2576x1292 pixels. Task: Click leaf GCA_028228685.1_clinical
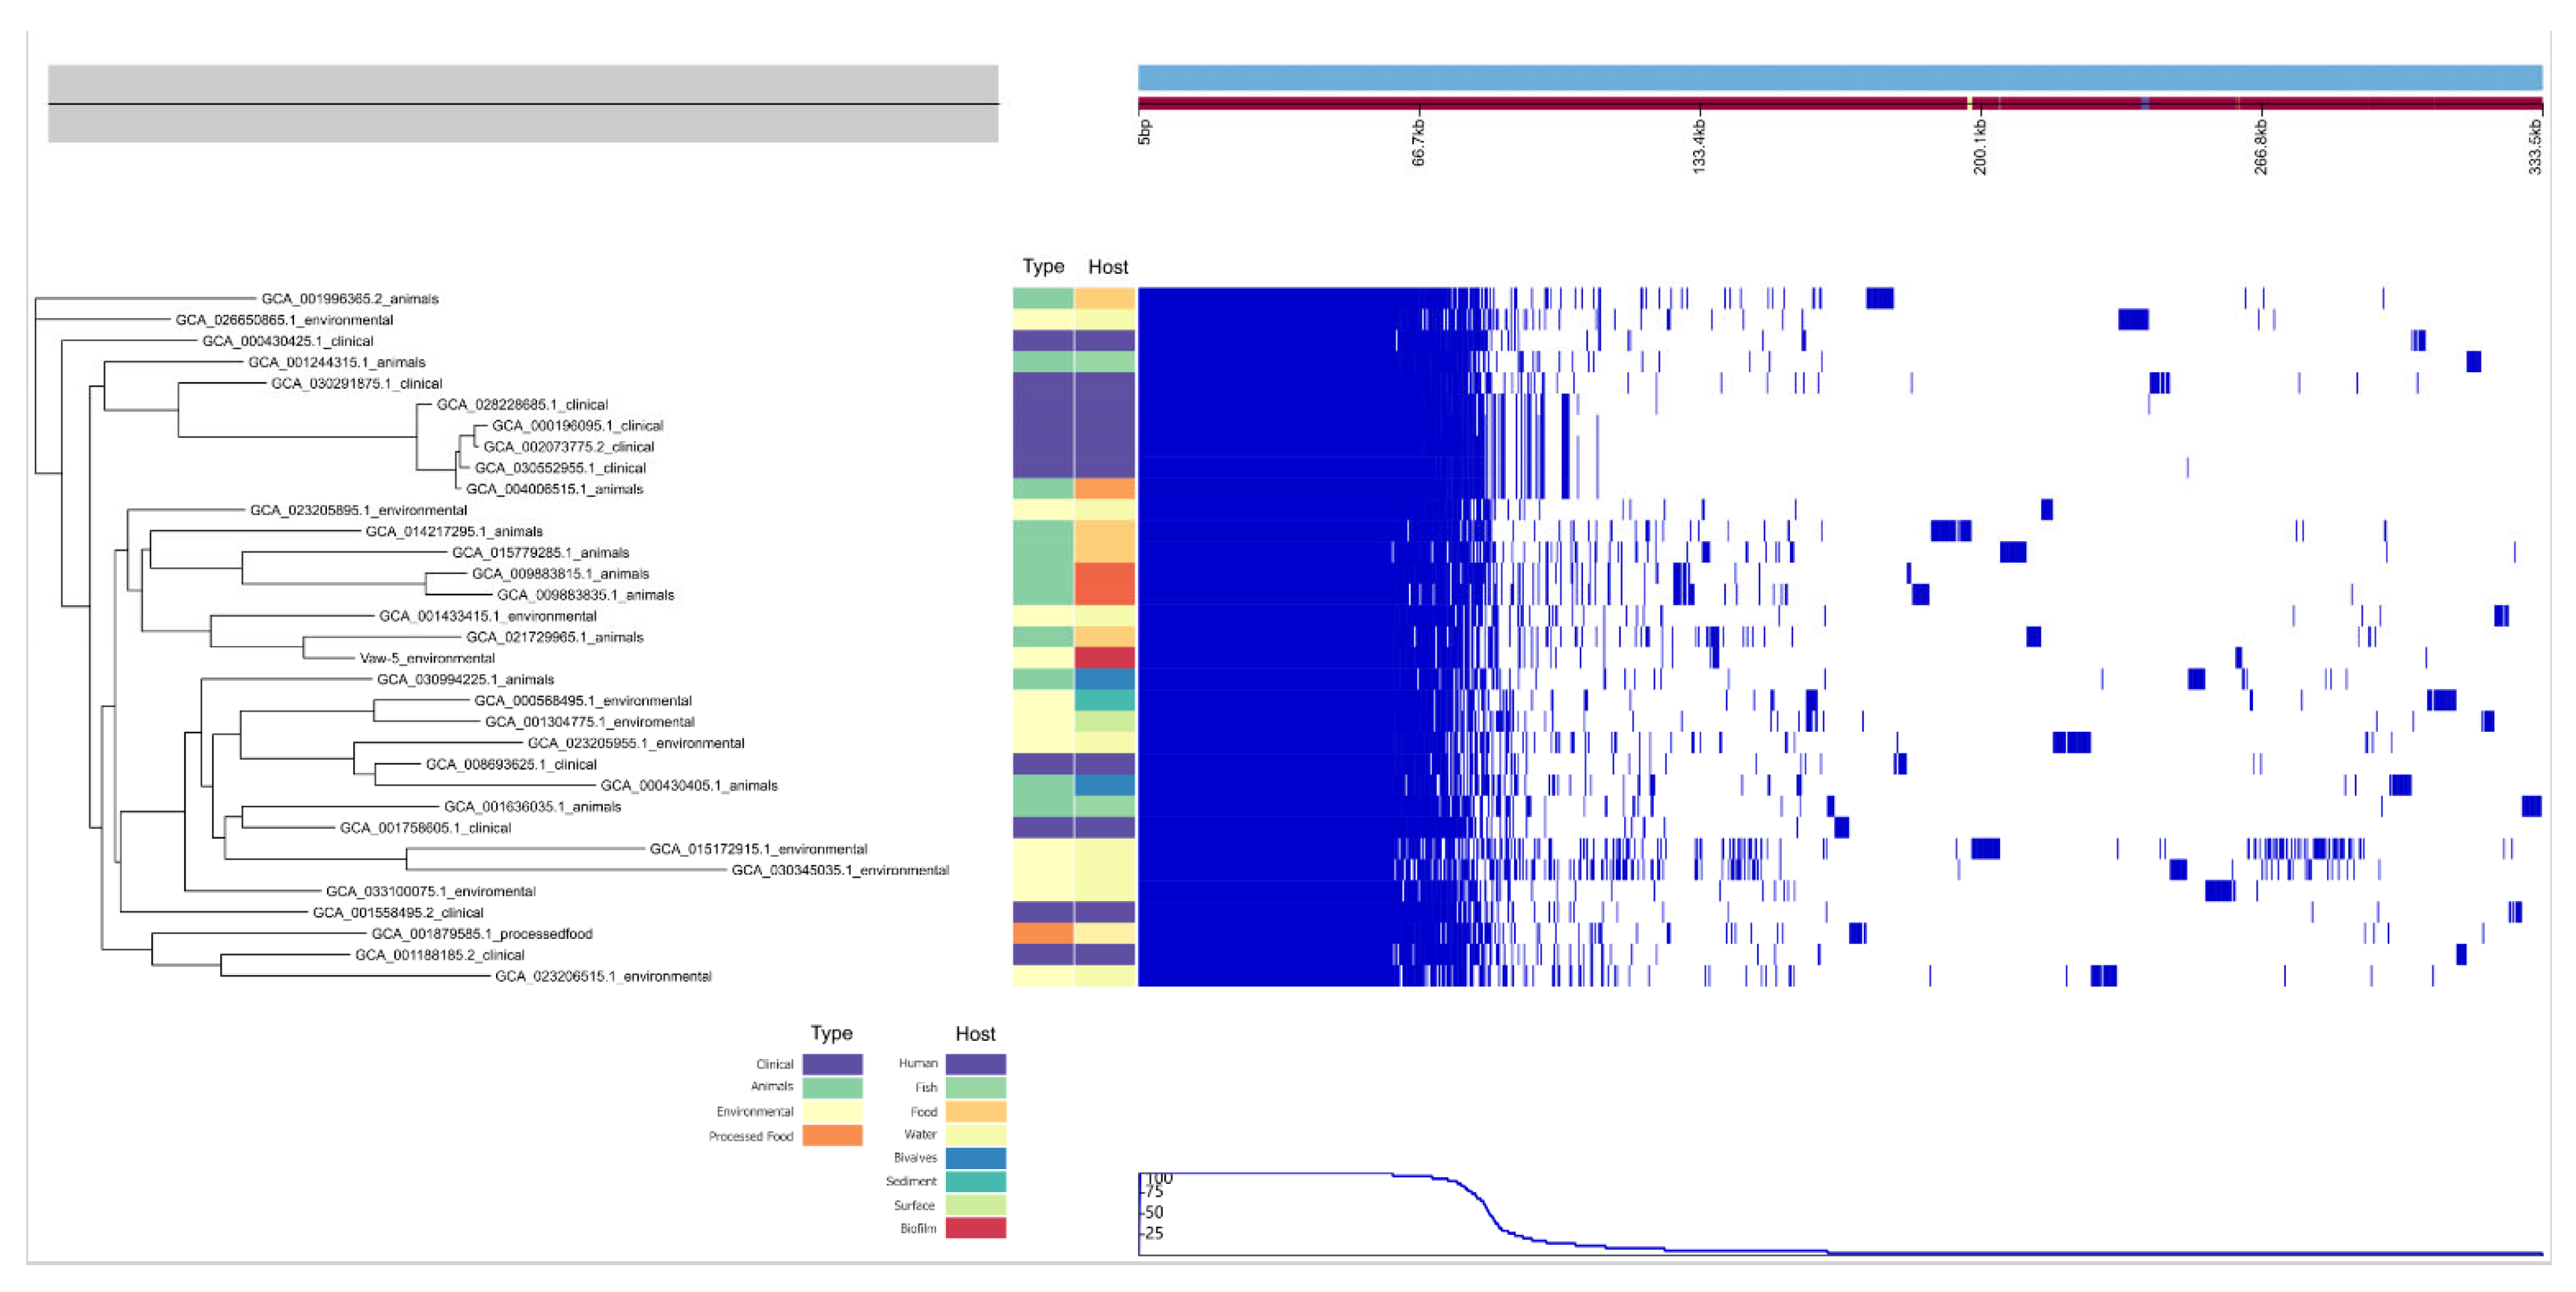click(x=522, y=404)
